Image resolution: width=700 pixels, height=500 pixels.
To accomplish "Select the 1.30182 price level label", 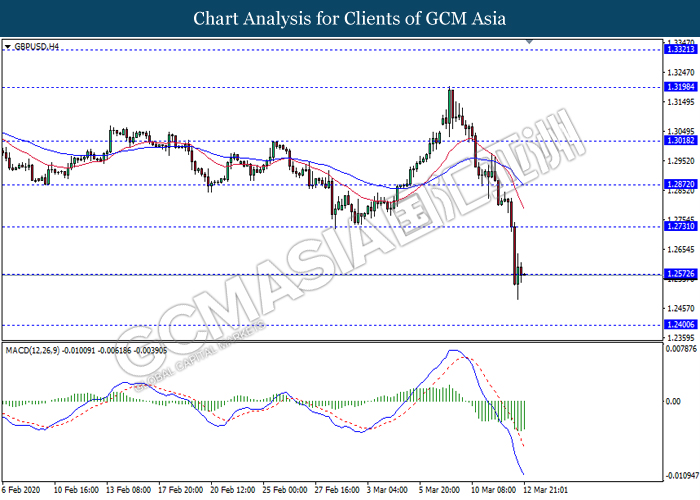I will tap(681, 141).
